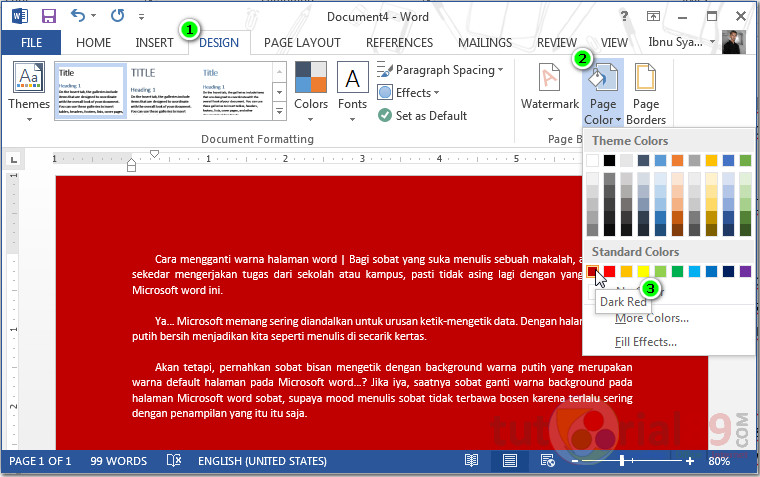Screen dimensions: 760x477
Task: Click Set as Default
Action: coord(422,116)
